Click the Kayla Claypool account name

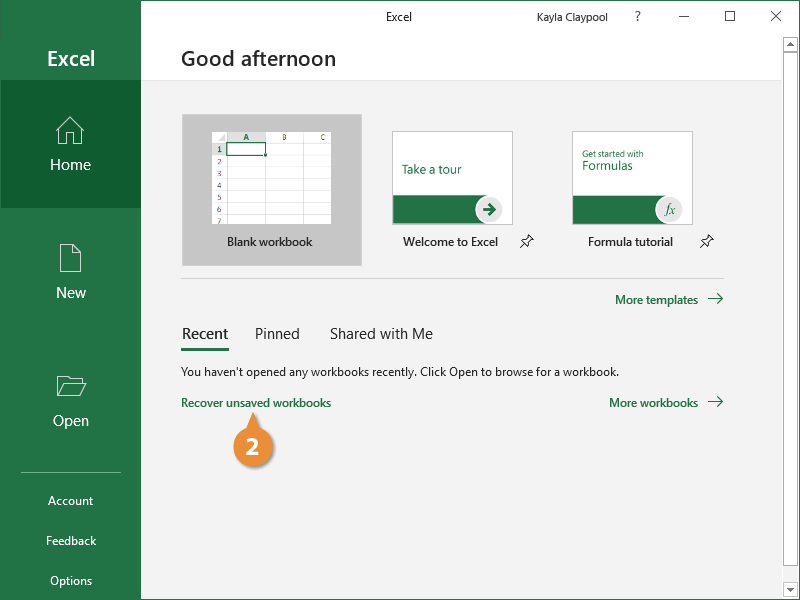(x=571, y=16)
